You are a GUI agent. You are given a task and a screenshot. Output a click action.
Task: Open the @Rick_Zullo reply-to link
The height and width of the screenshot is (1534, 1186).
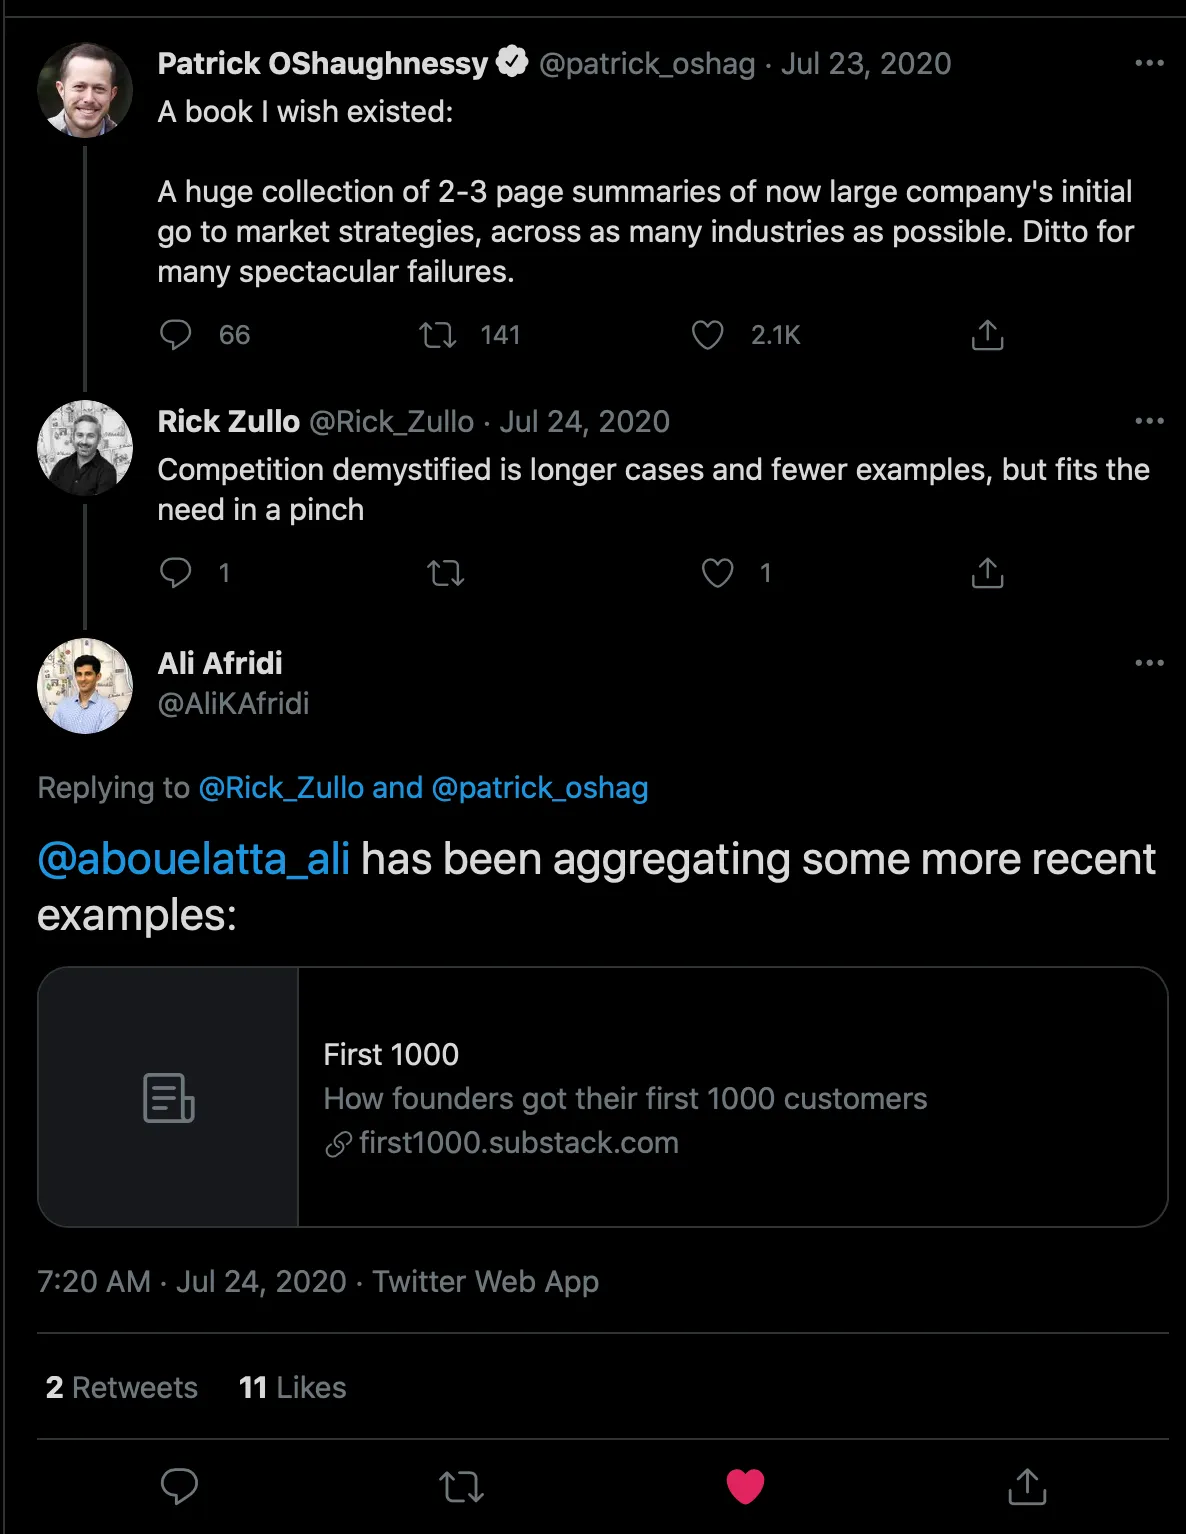281,788
